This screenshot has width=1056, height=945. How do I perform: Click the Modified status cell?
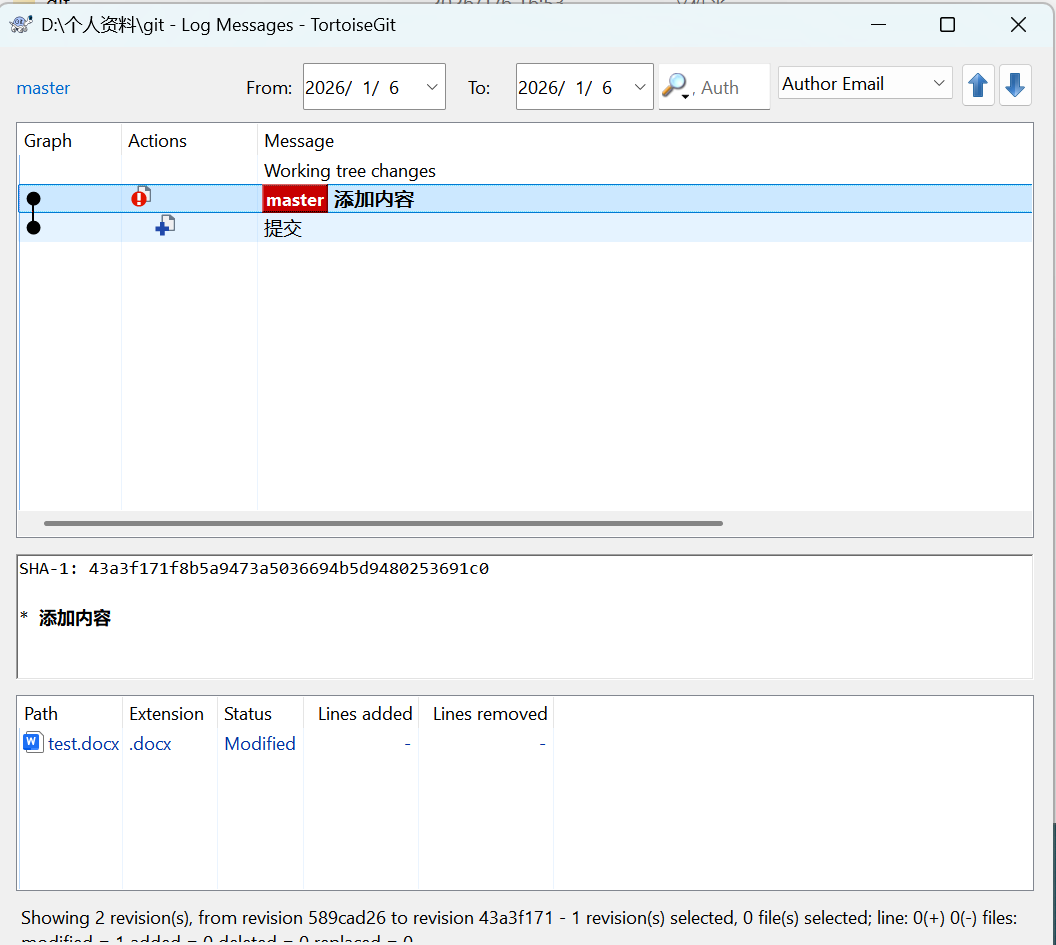[260, 744]
